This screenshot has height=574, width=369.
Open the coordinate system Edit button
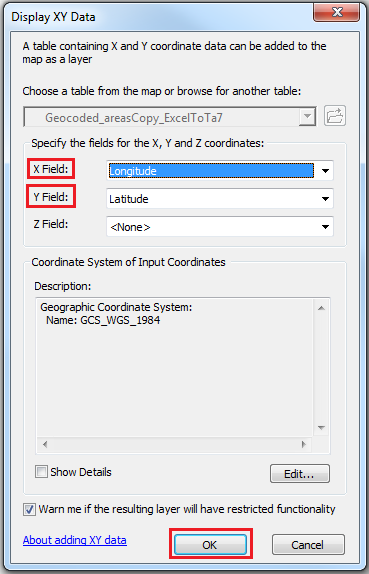[299, 474]
